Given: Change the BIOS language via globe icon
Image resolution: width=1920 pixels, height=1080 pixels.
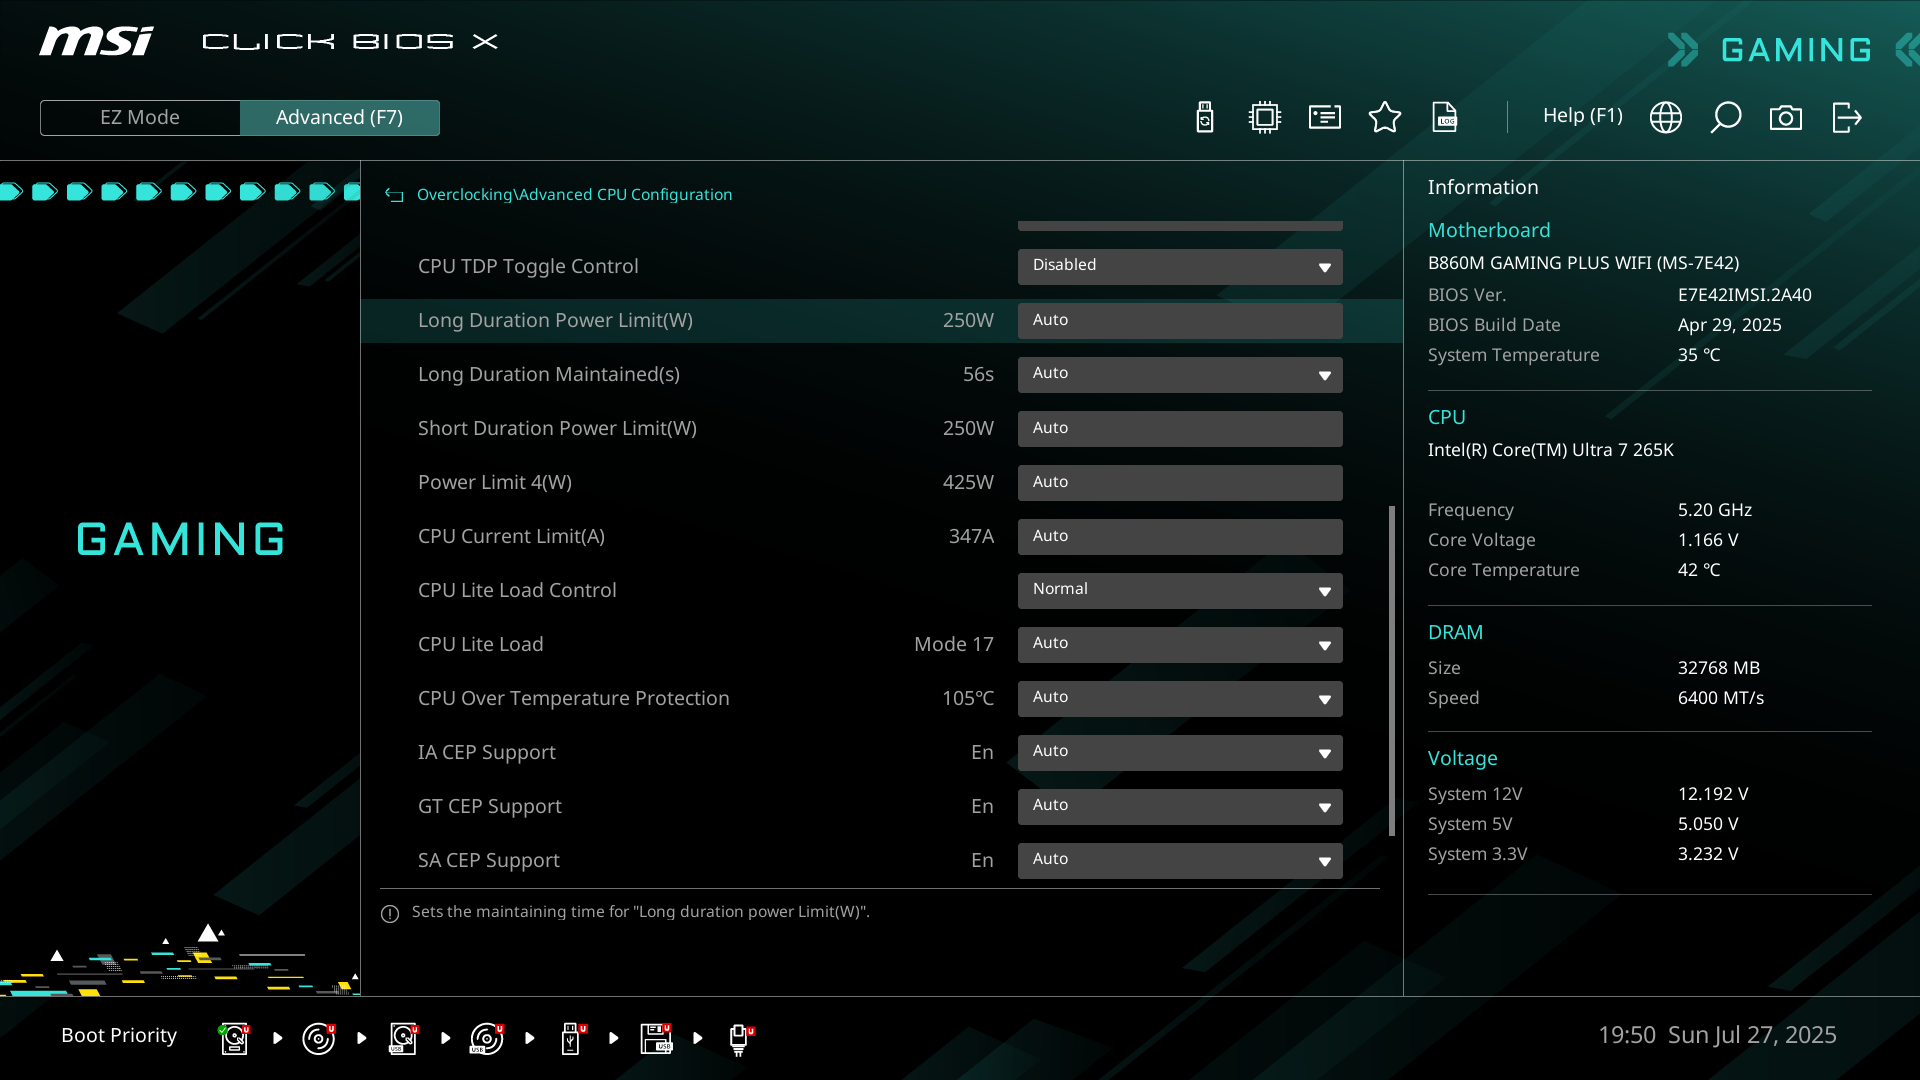Looking at the screenshot, I should (x=1666, y=117).
